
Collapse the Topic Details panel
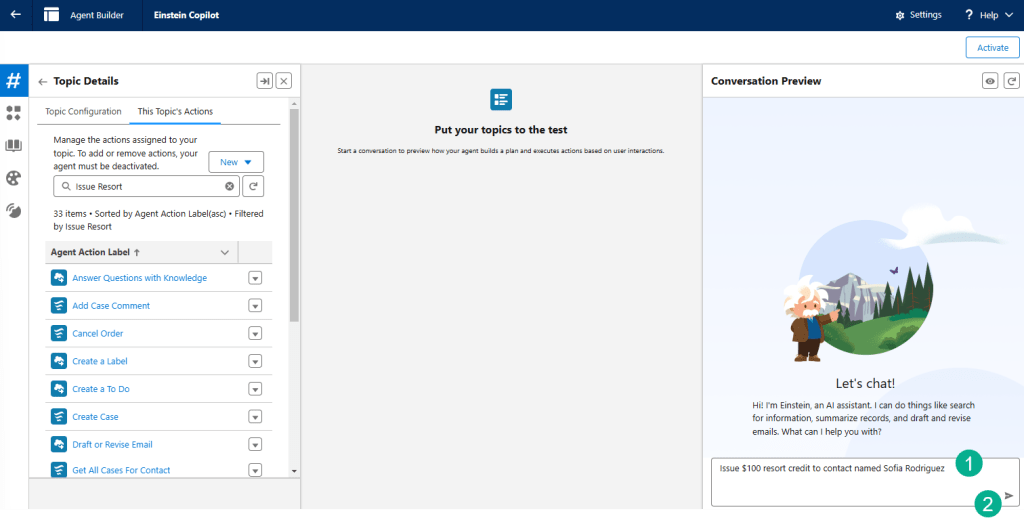coord(264,81)
